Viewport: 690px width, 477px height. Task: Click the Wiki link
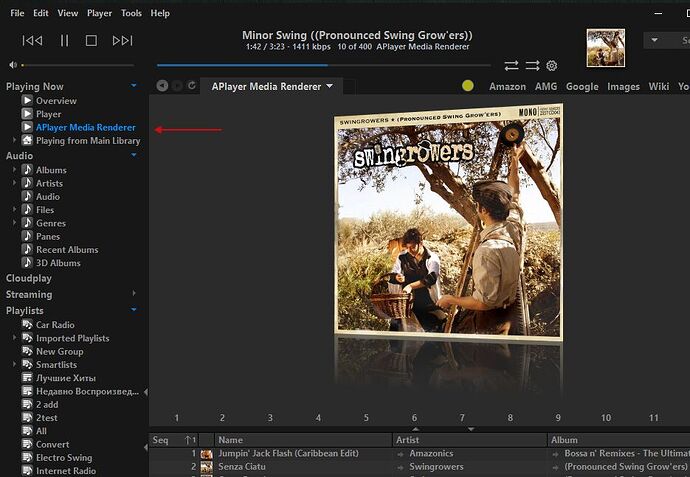tap(658, 86)
